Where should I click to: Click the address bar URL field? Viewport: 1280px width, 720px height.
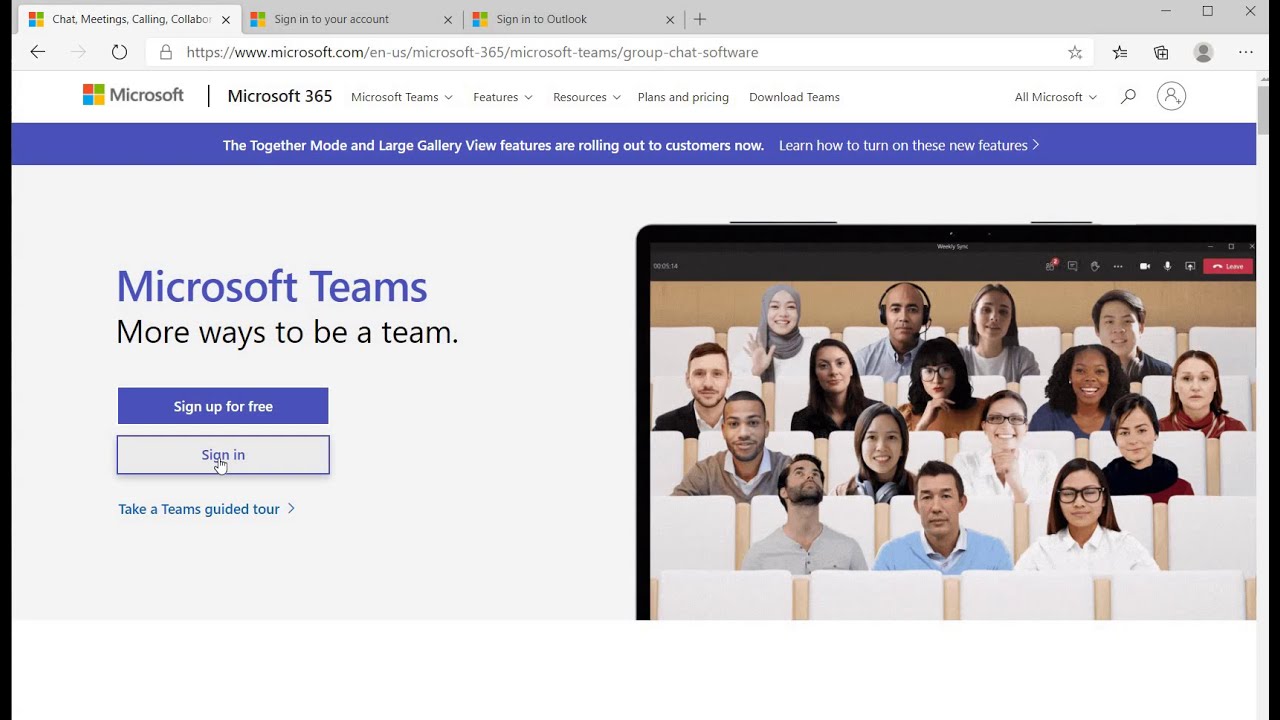620,52
